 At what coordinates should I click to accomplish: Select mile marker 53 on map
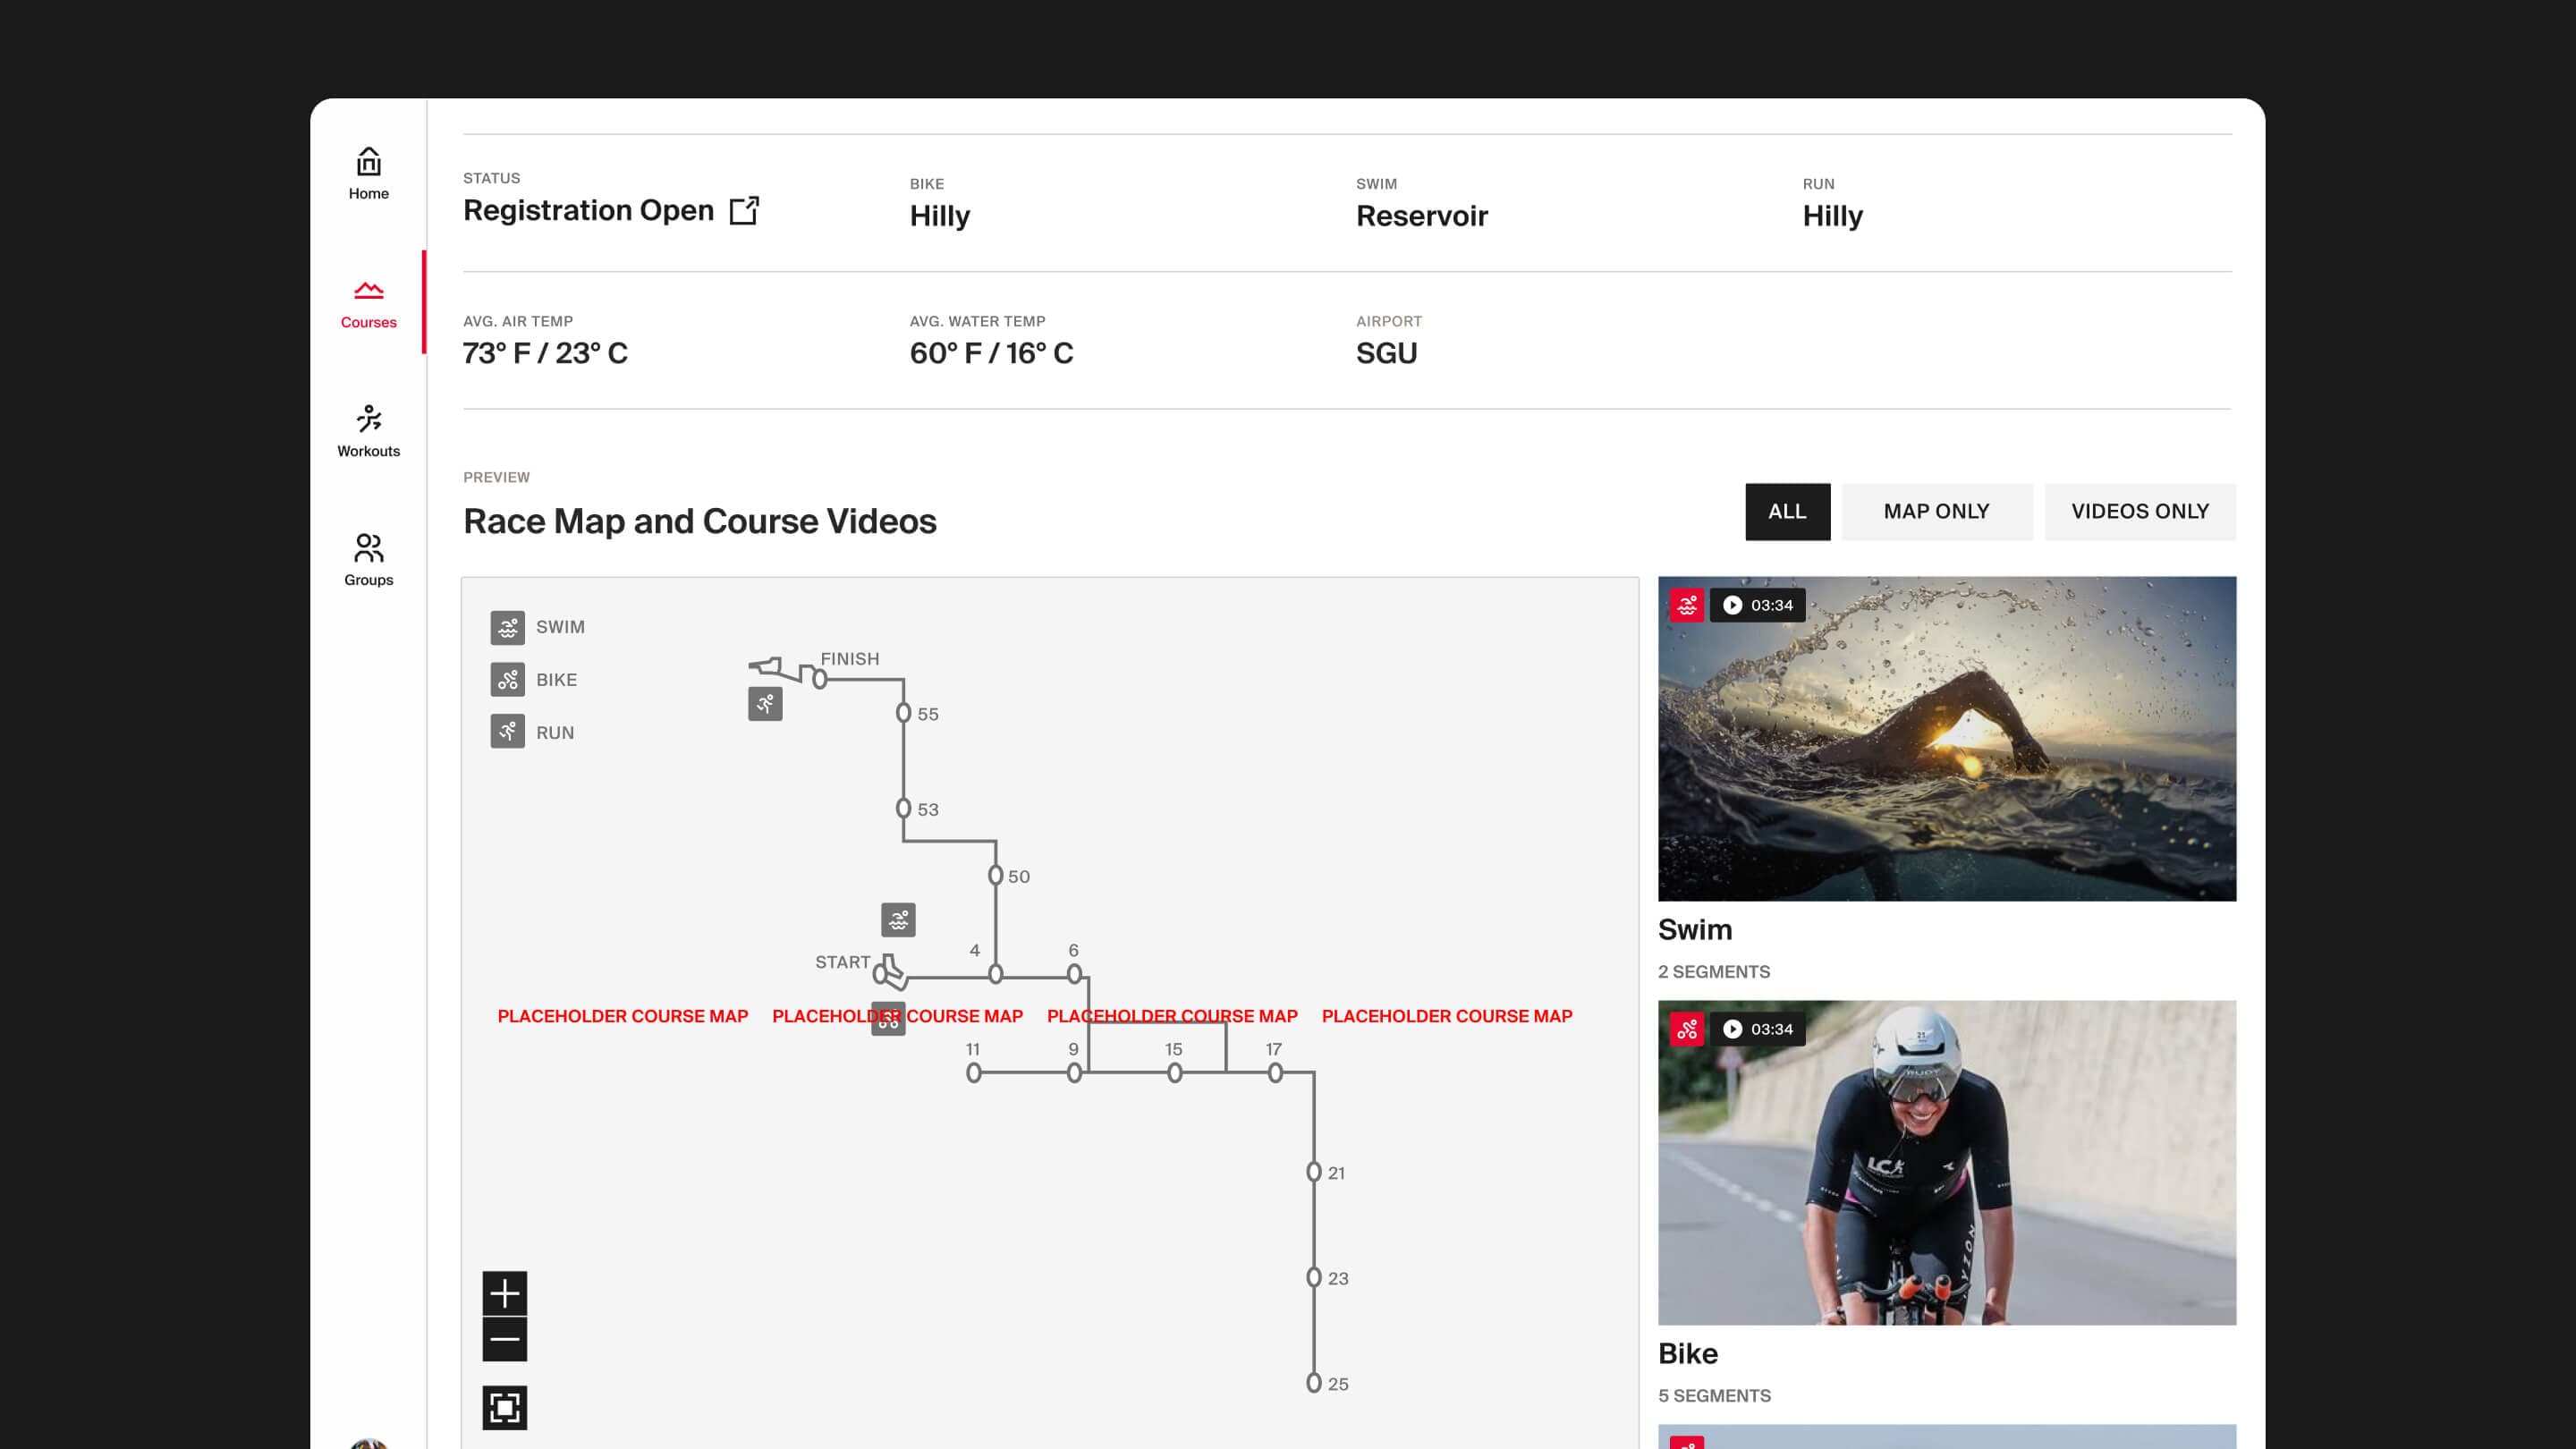[903, 808]
